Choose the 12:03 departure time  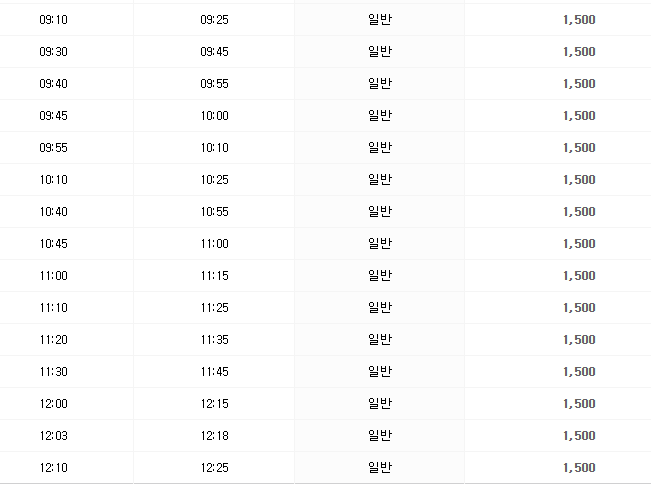pos(53,436)
